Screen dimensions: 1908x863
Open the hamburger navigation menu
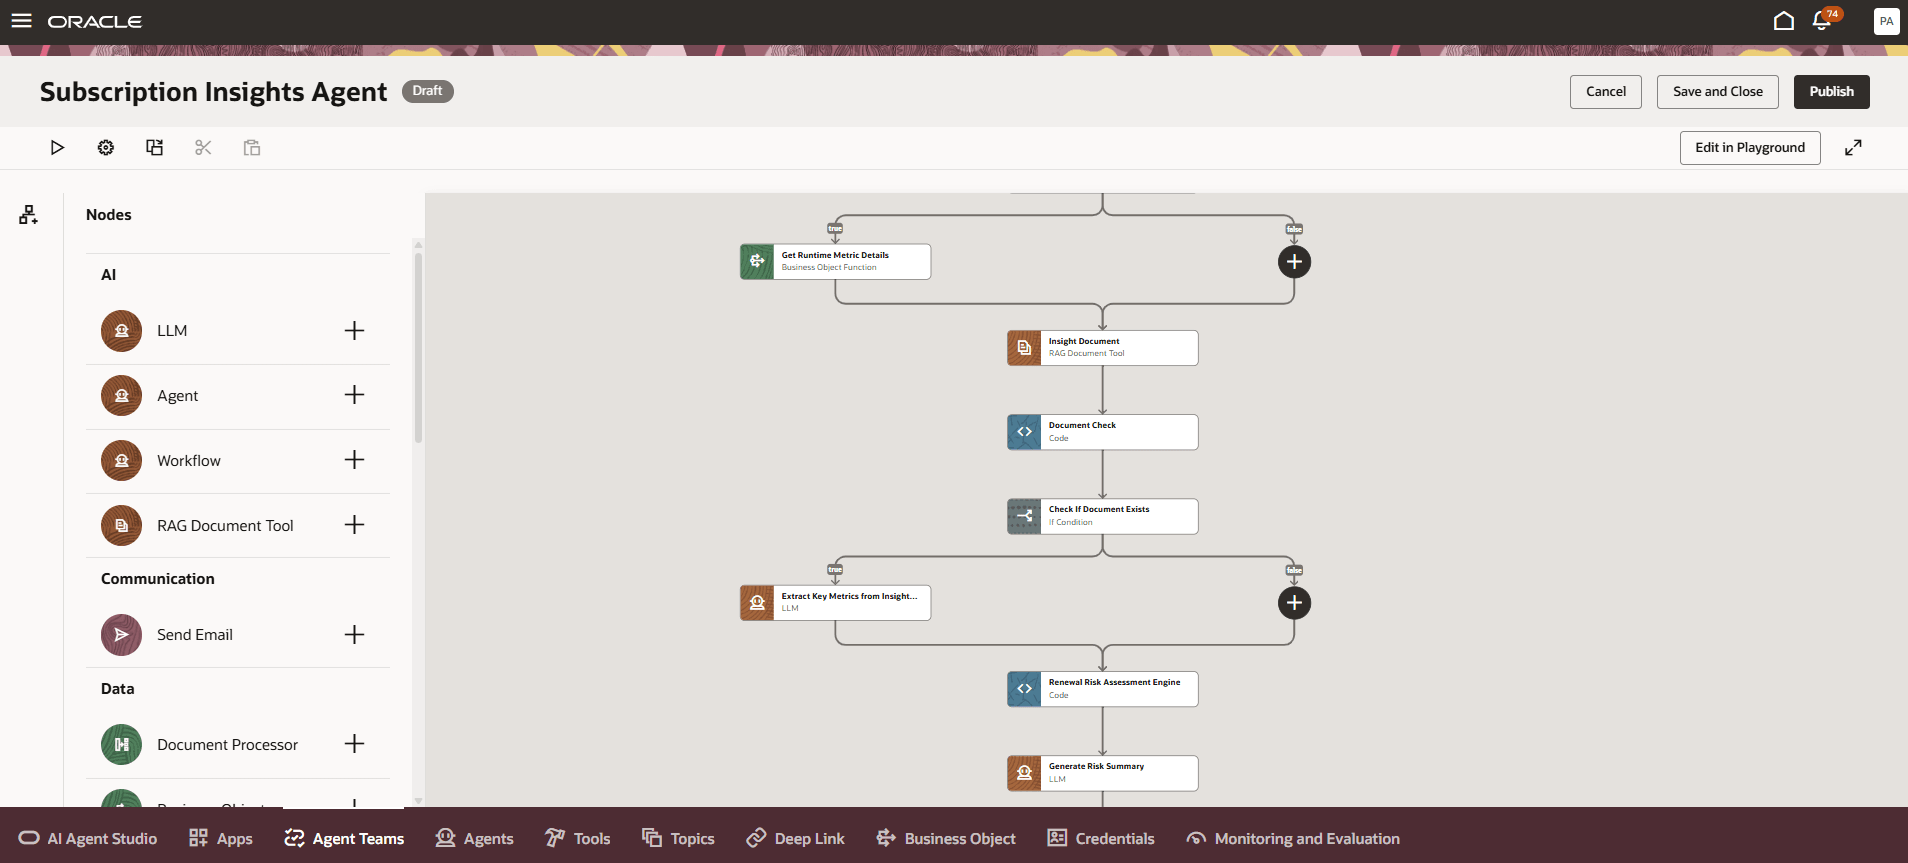(21, 21)
